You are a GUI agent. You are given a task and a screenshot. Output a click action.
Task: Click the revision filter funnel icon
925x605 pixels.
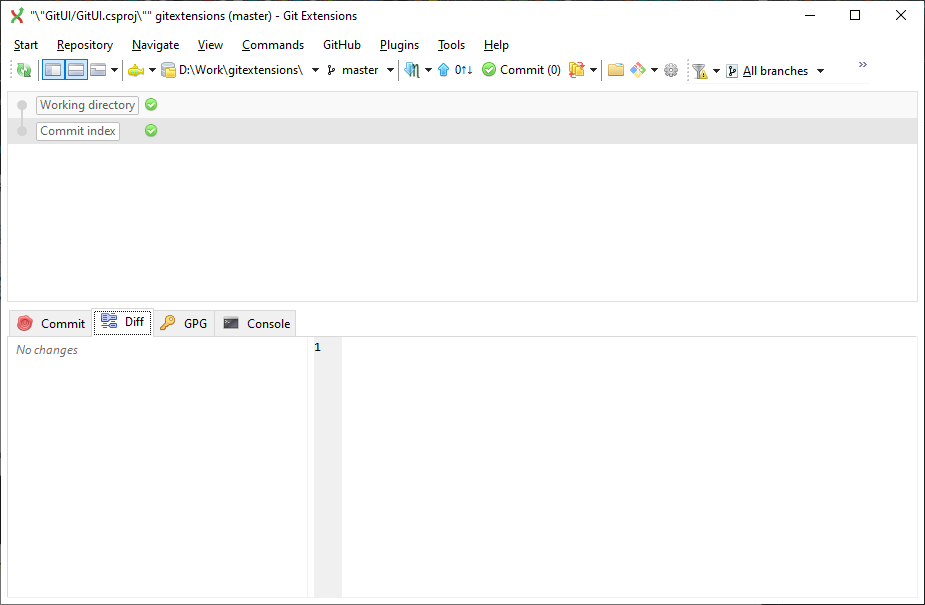pyautogui.click(x=700, y=70)
